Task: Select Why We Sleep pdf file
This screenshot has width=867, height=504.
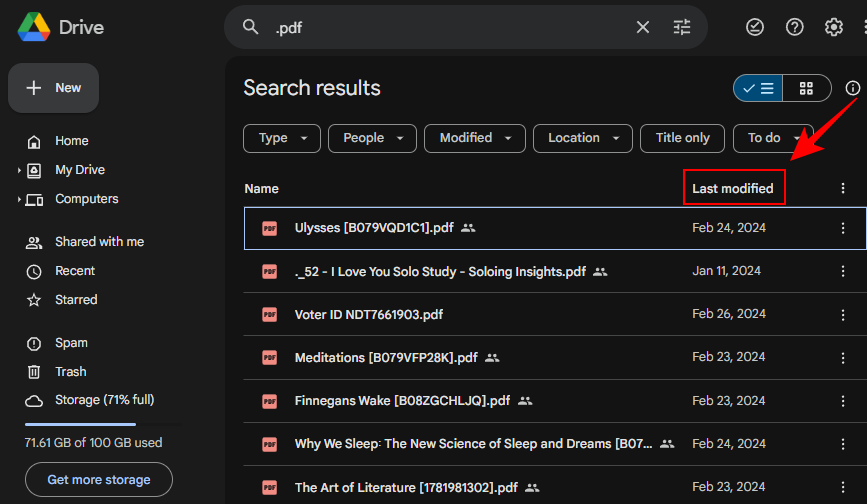Action: click(x=473, y=444)
